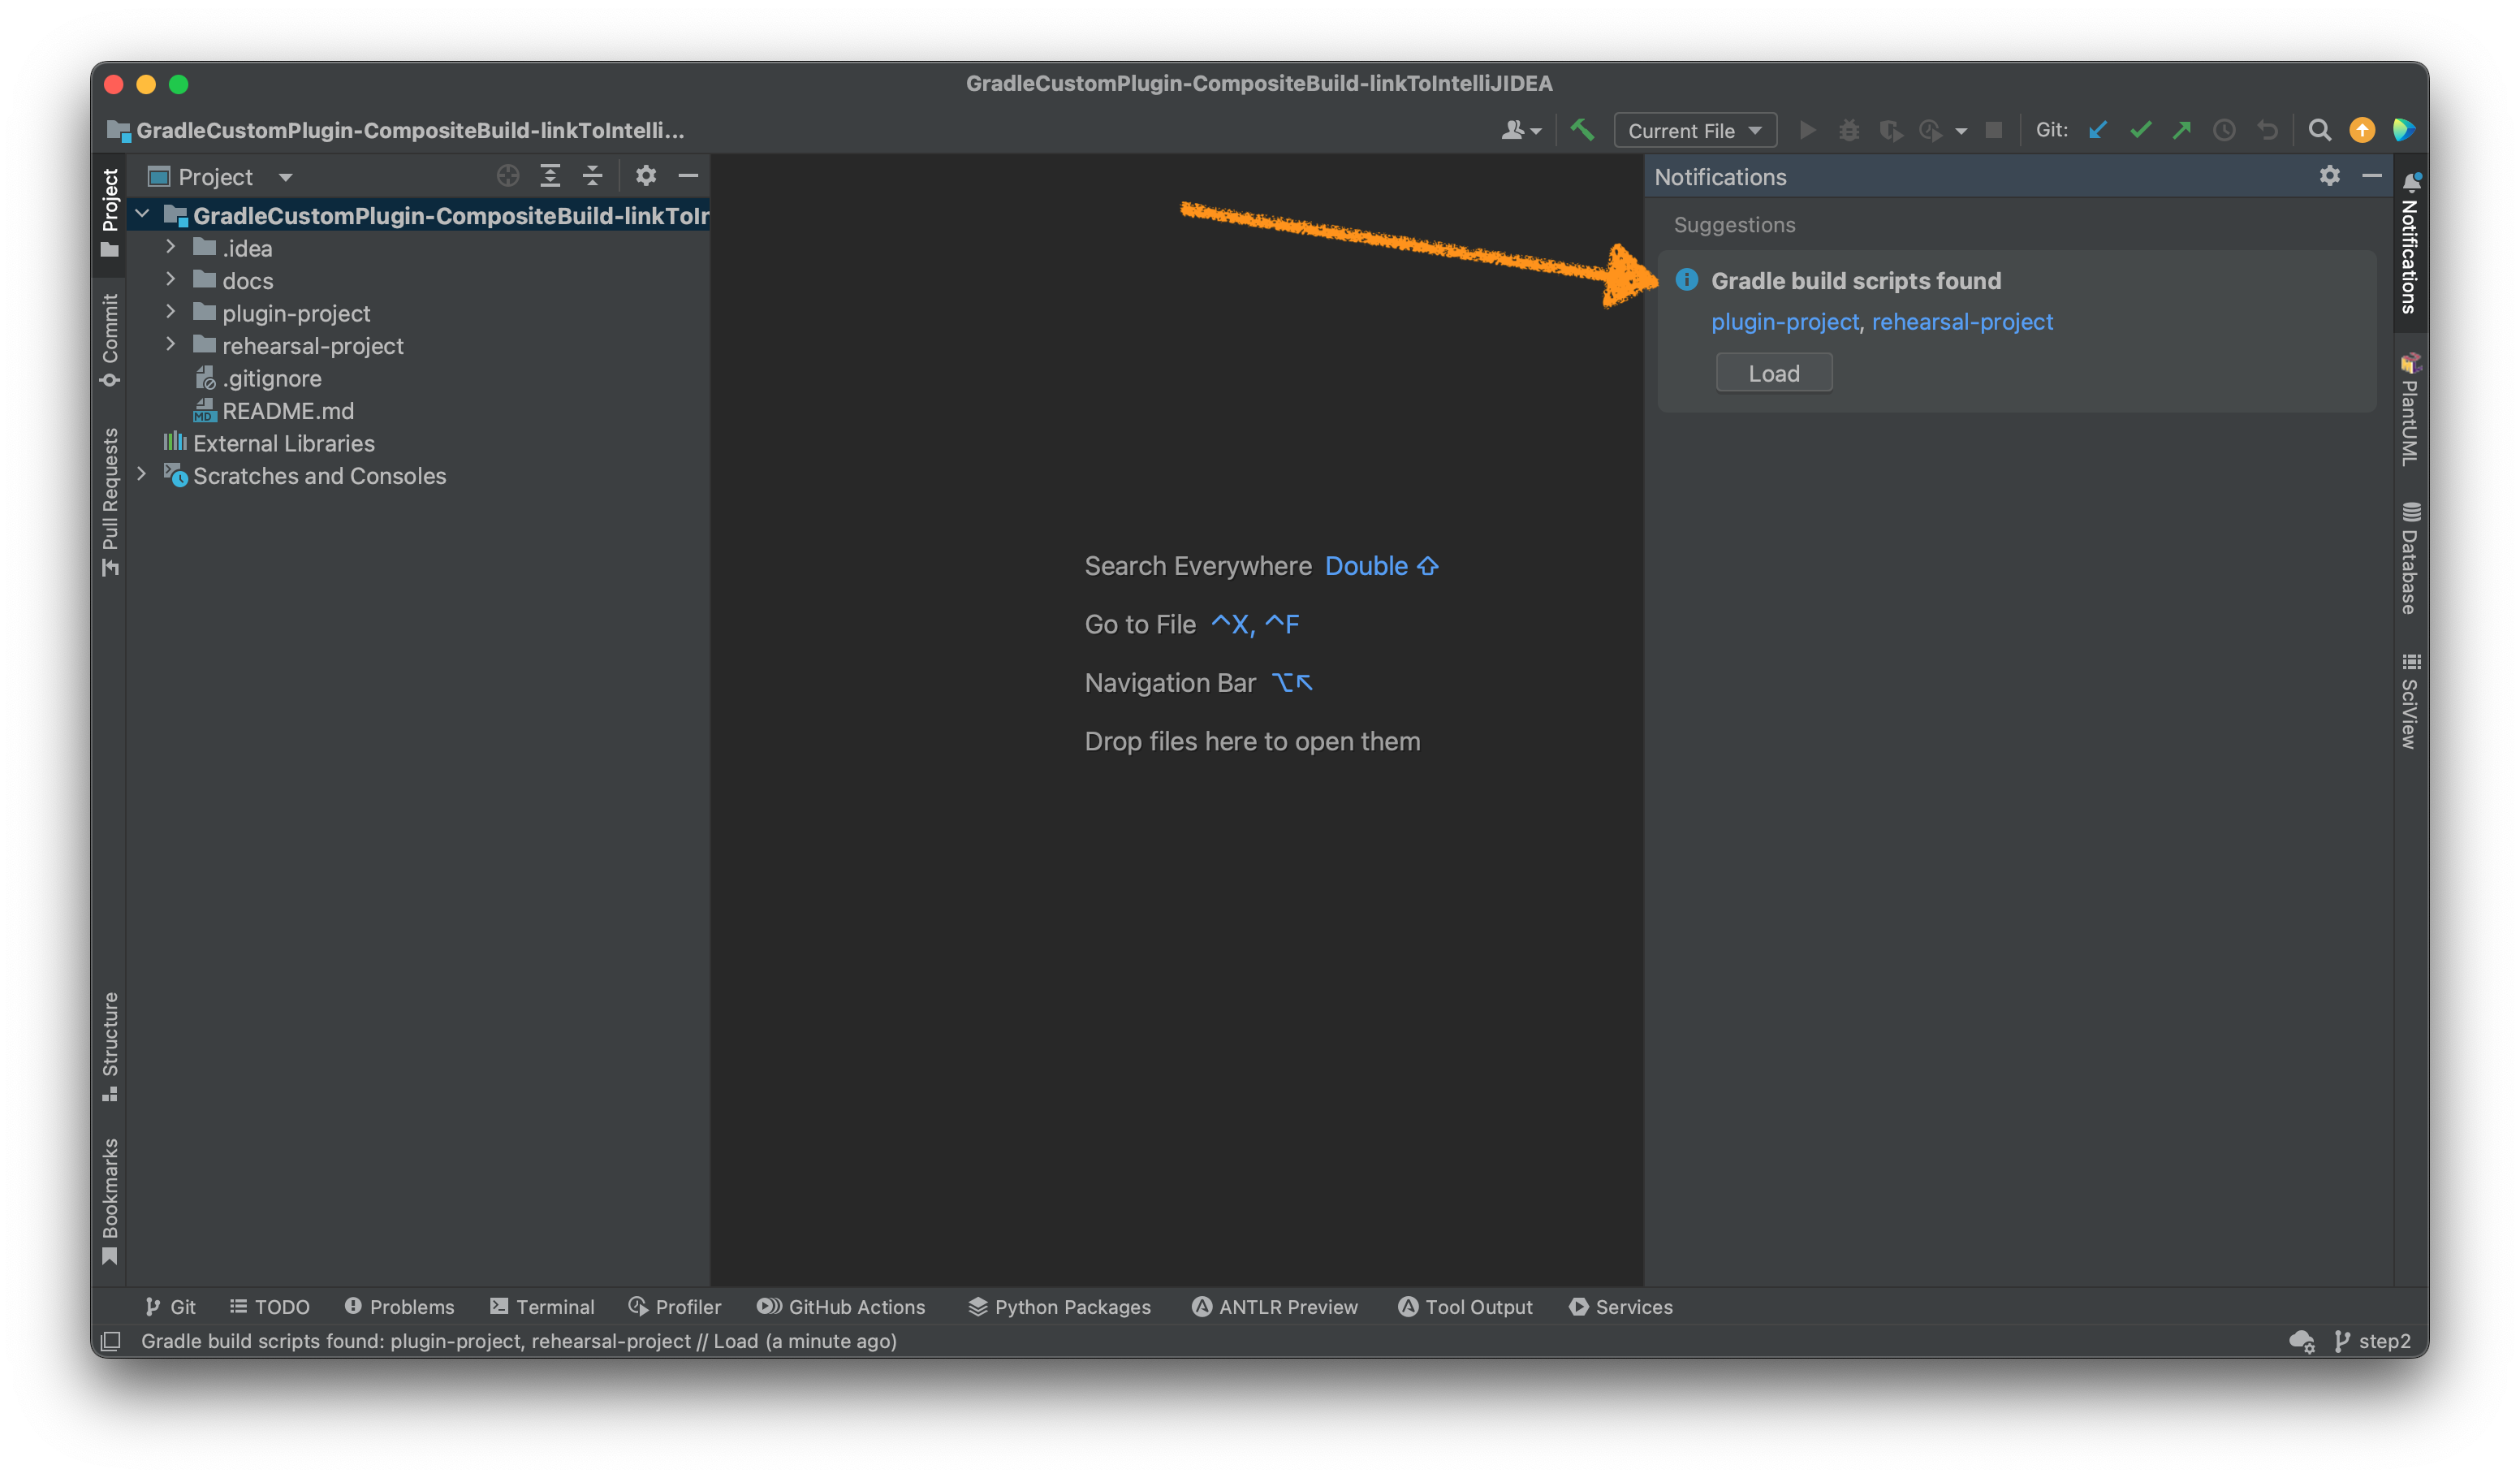Screen dimensions: 2520x1478
Task: Open the Problems bottom tab
Action: point(399,1307)
